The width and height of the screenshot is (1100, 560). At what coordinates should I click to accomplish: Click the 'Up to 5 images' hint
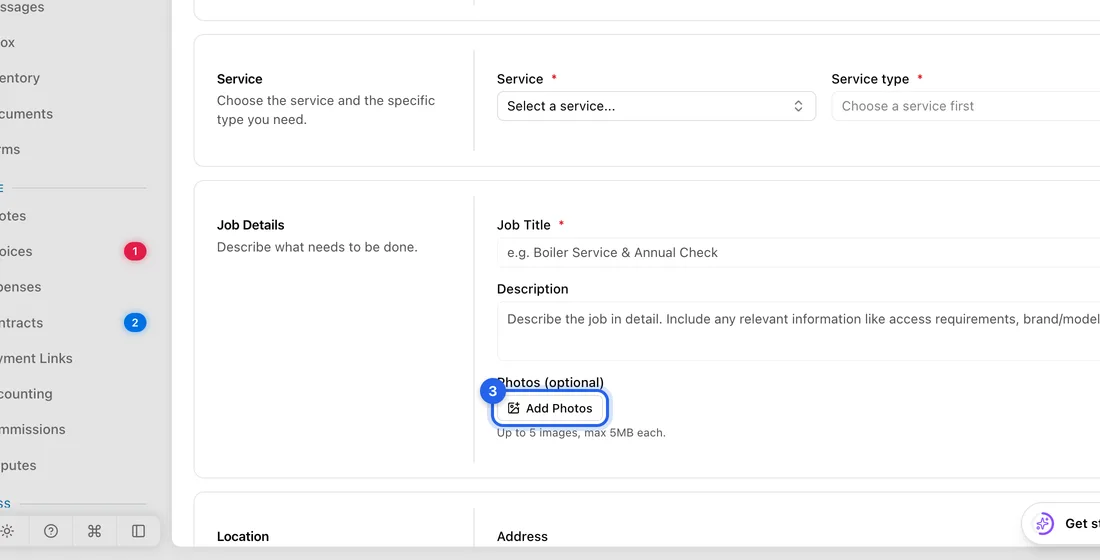pos(581,433)
